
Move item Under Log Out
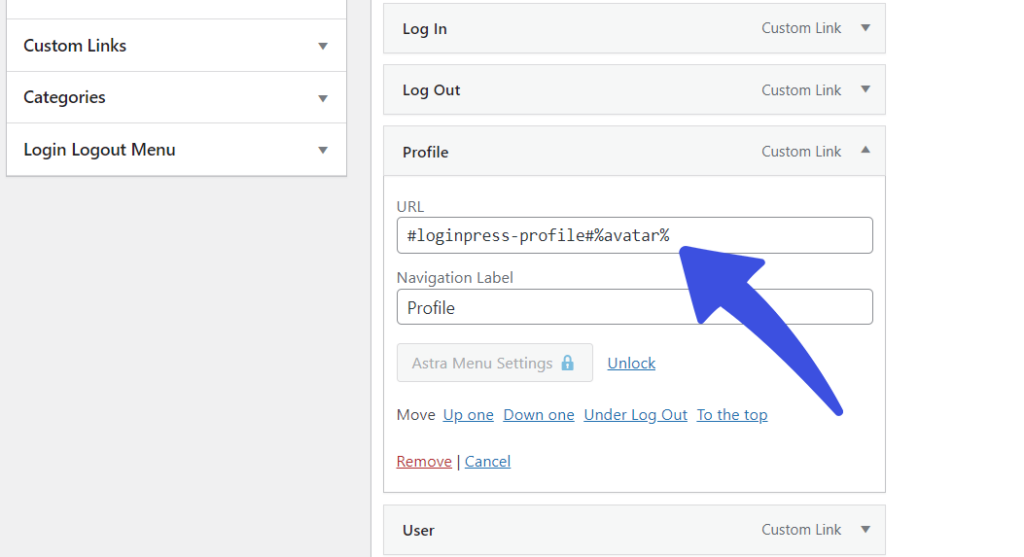tap(635, 415)
